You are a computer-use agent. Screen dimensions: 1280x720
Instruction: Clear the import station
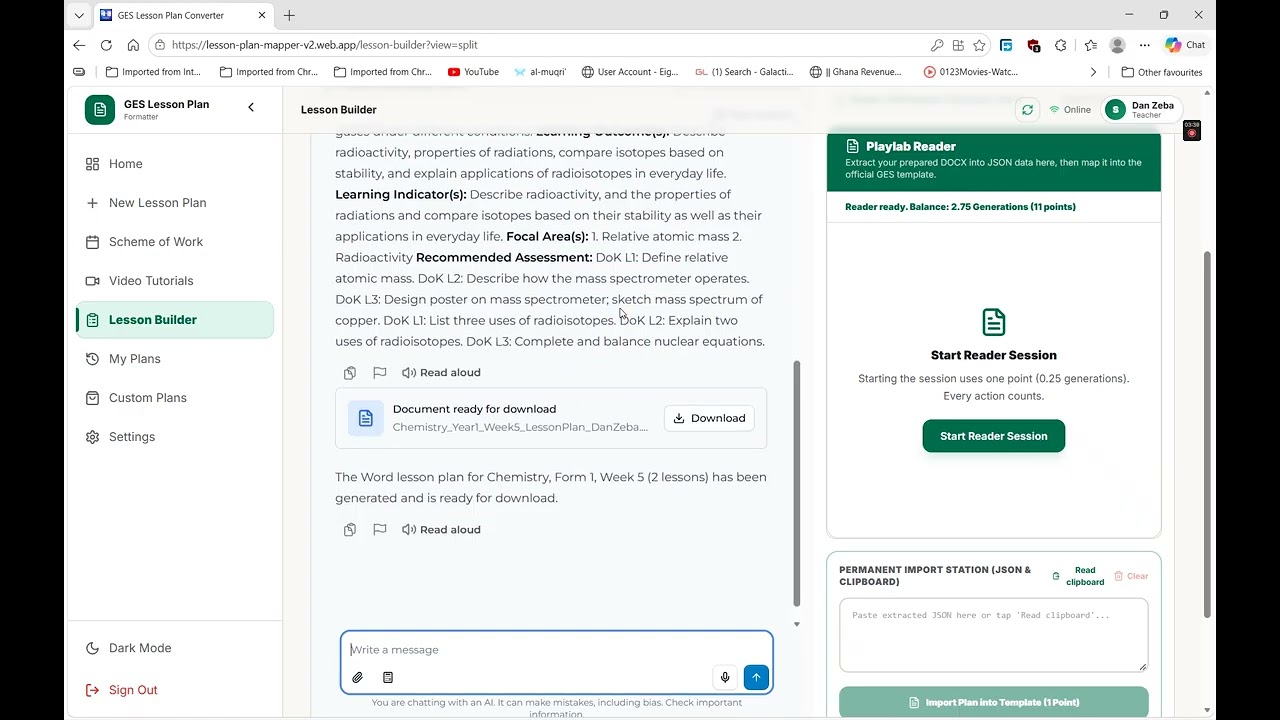tap(1131, 576)
